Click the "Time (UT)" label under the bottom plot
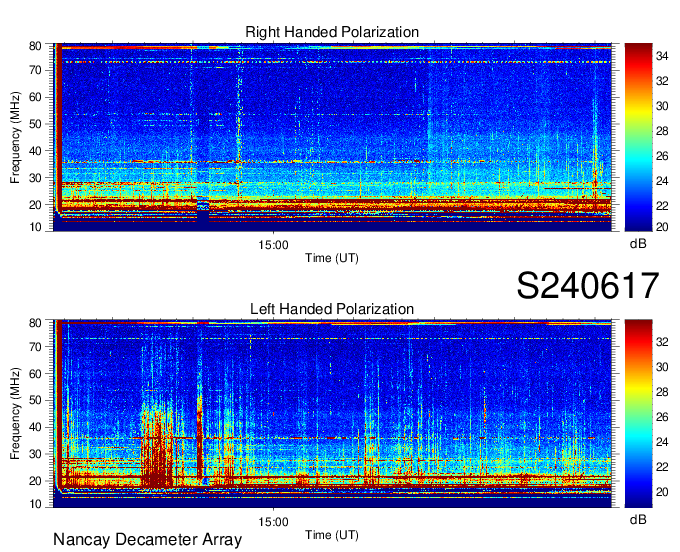 (332, 535)
